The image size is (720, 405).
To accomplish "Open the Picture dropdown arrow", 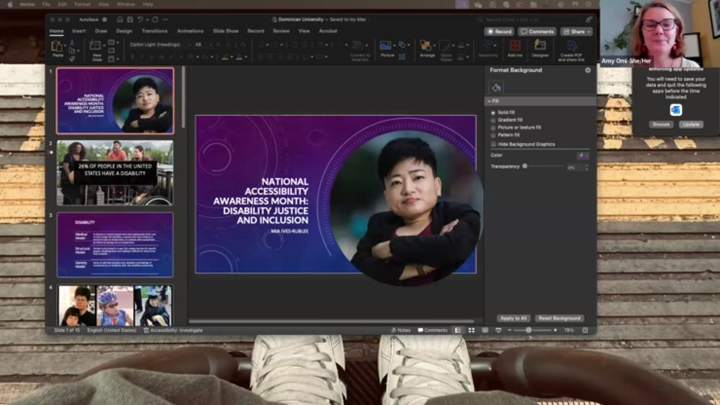I will click(394, 45).
